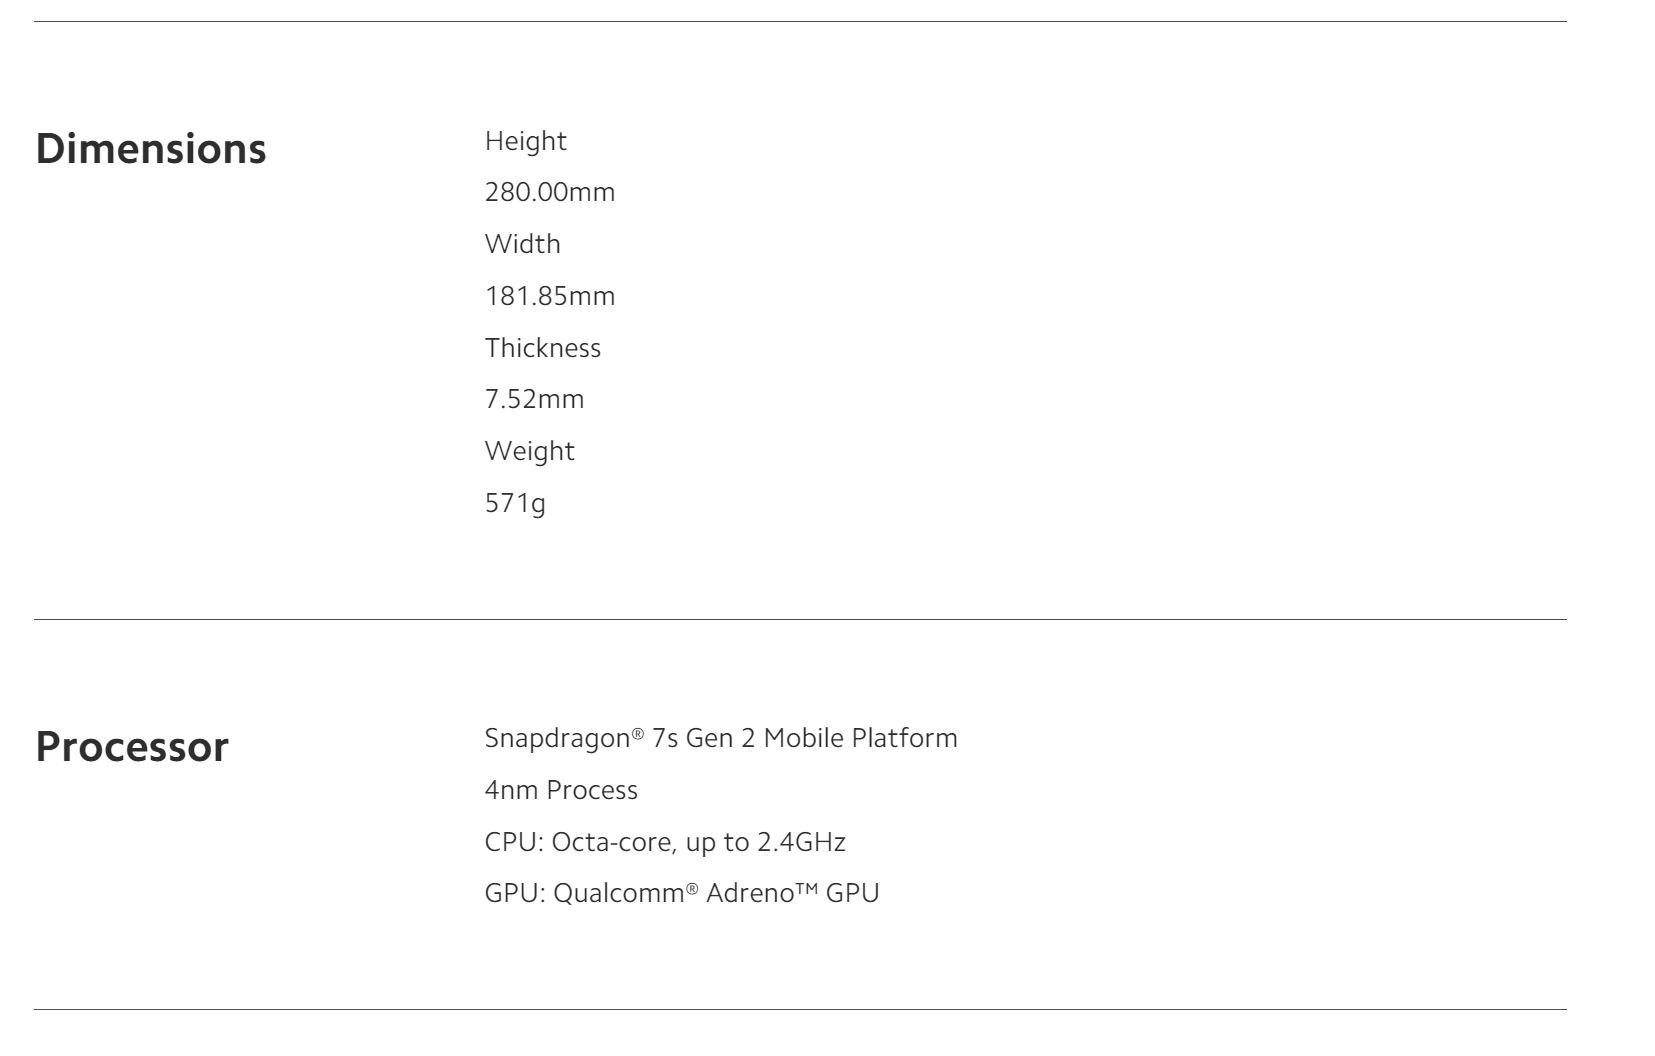Click the trademark symbol after Adreno
This screenshot has height=1056, width=1655.
point(807,889)
